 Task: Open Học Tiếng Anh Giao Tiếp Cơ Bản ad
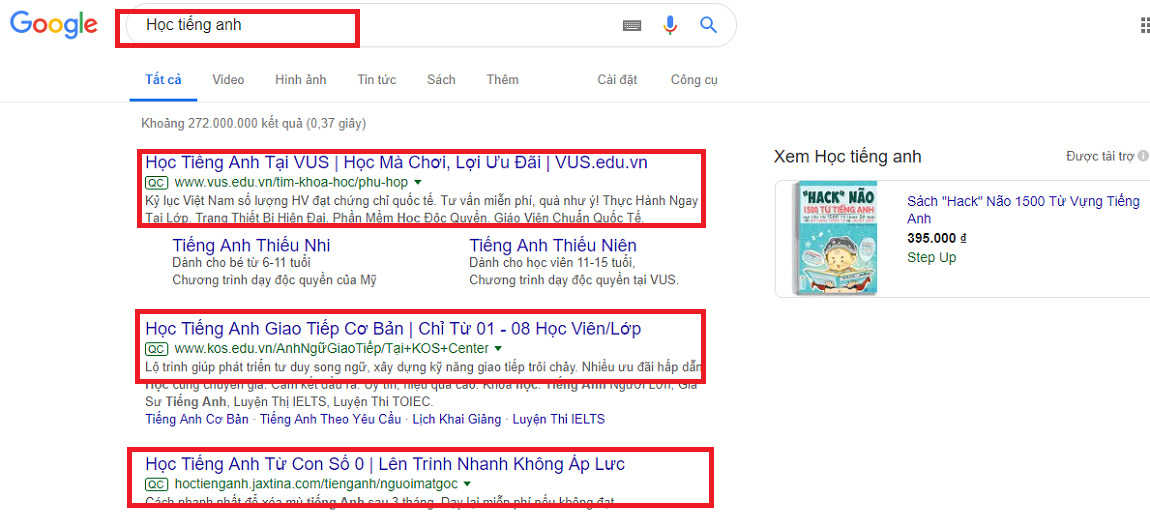(393, 328)
